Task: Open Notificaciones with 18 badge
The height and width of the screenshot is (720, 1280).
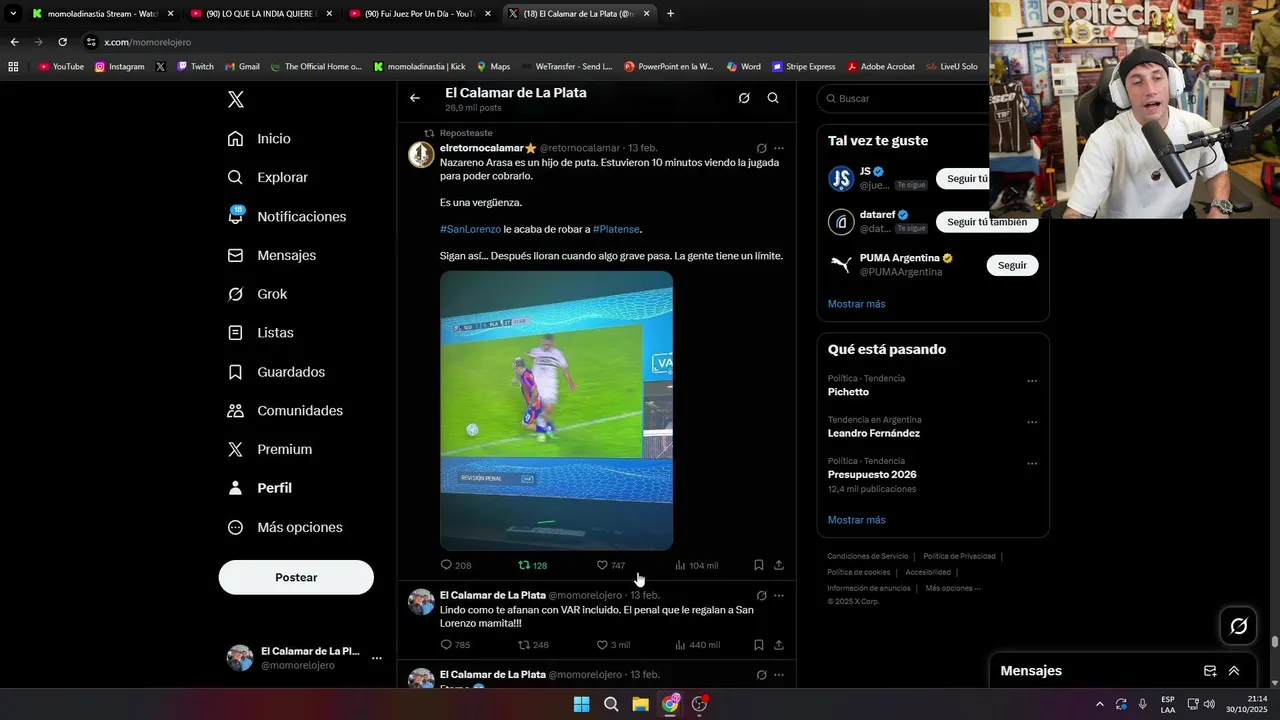Action: click(x=286, y=216)
